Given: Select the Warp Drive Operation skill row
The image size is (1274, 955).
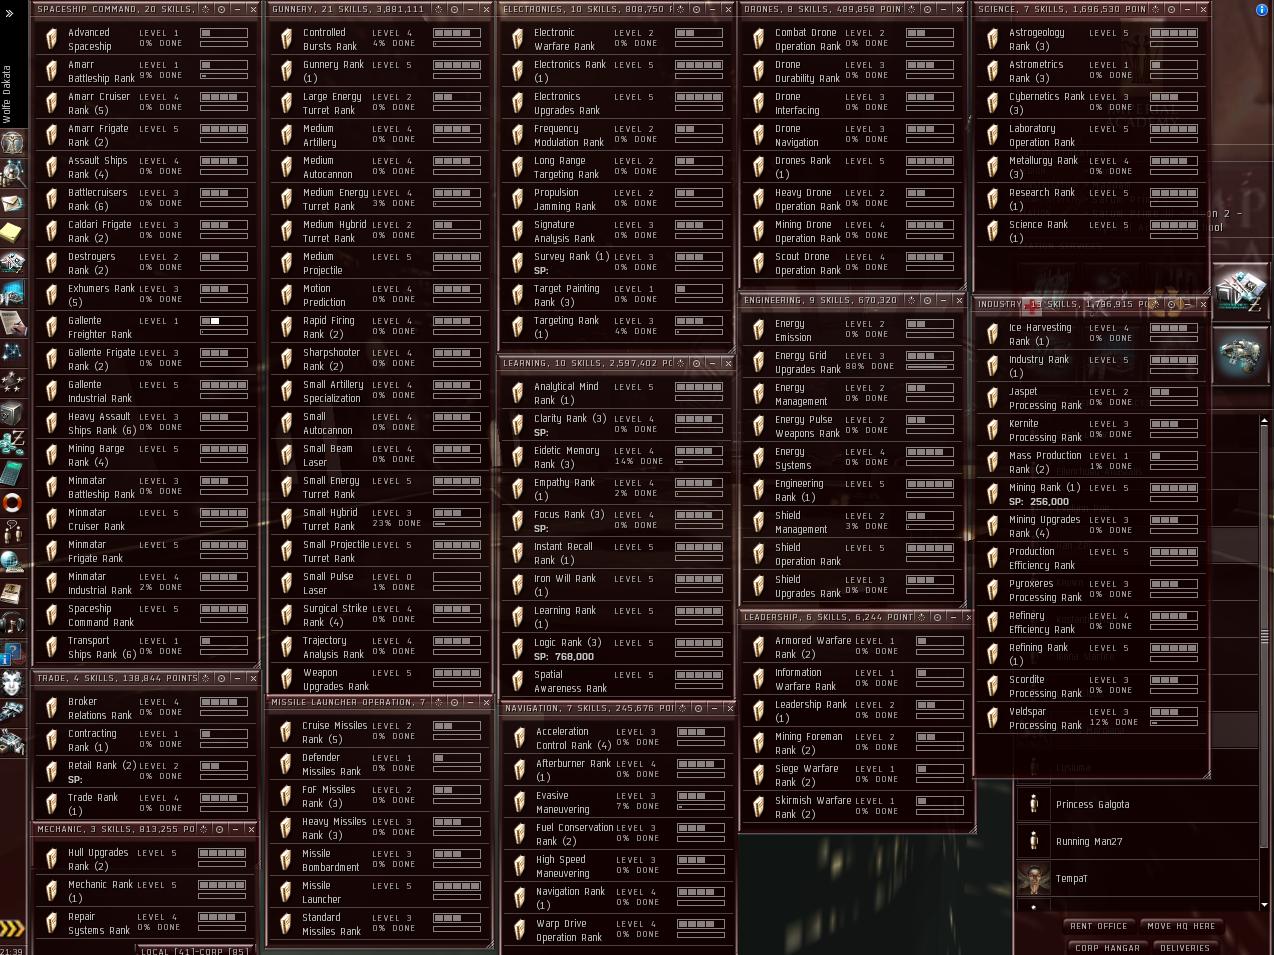Looking at the screenshot, I should (x=614, y=930).
